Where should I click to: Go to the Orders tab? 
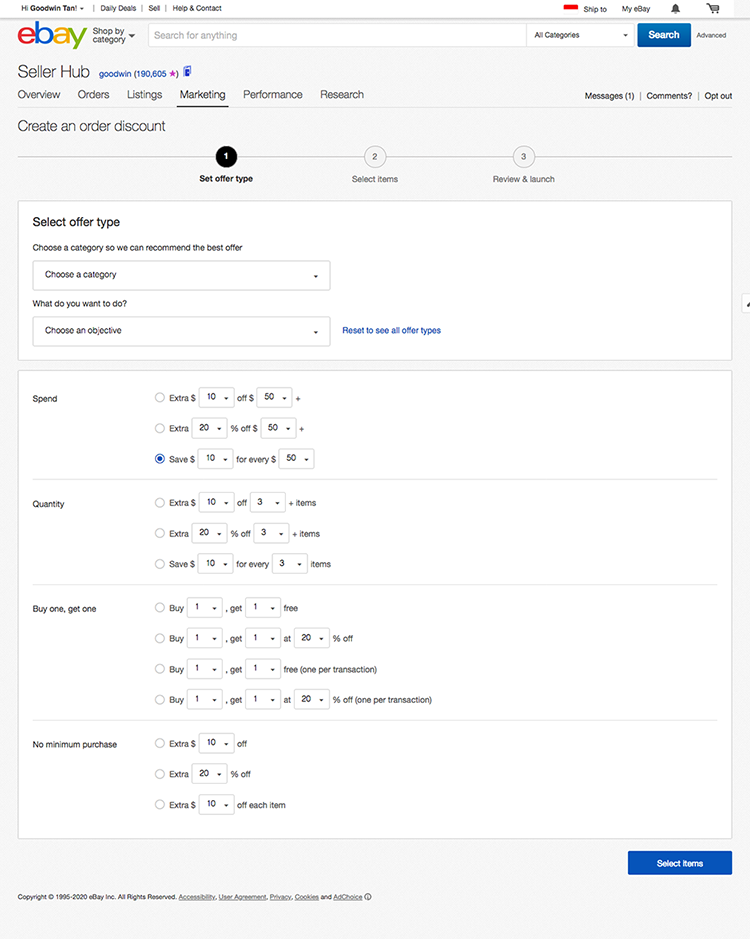point(93,95)
